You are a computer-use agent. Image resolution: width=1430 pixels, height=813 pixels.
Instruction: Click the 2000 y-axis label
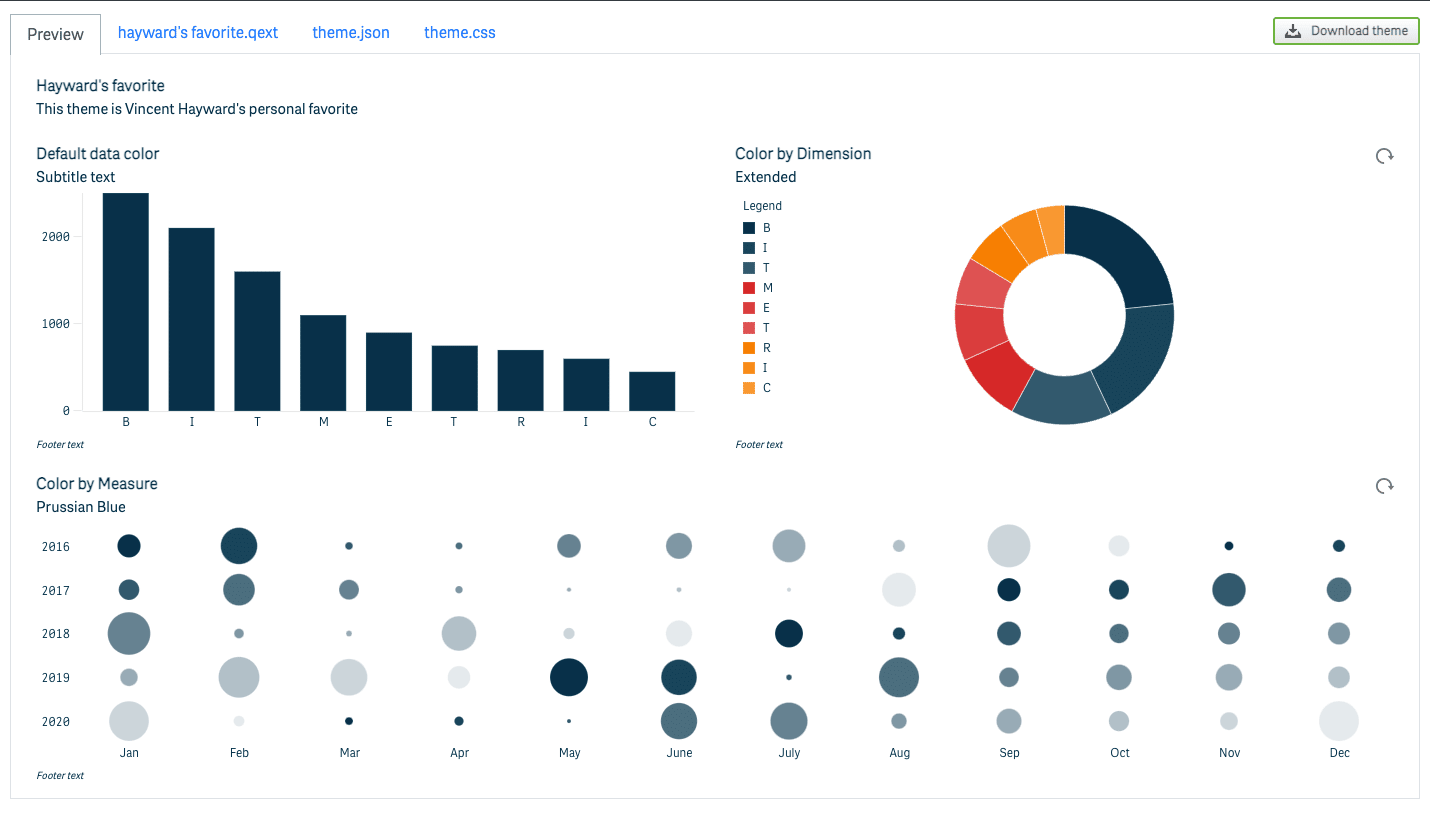click(56, 237)
